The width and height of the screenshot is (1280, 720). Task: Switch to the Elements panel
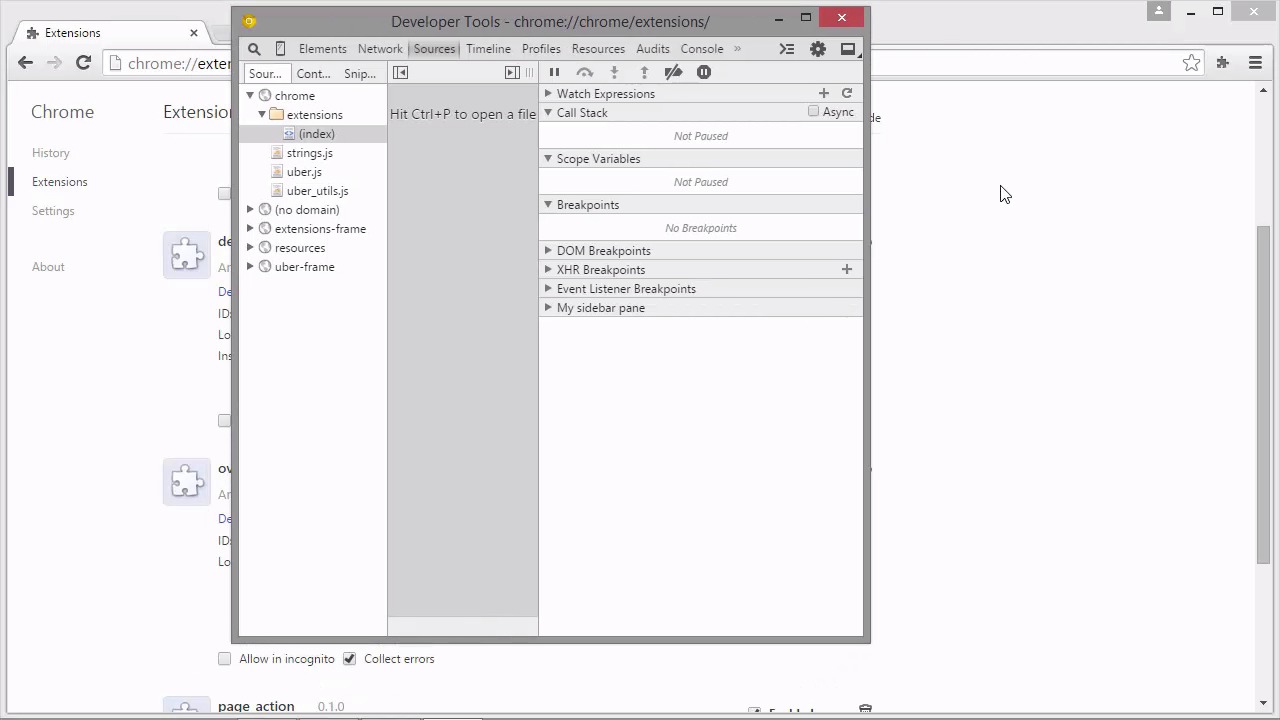323,49
